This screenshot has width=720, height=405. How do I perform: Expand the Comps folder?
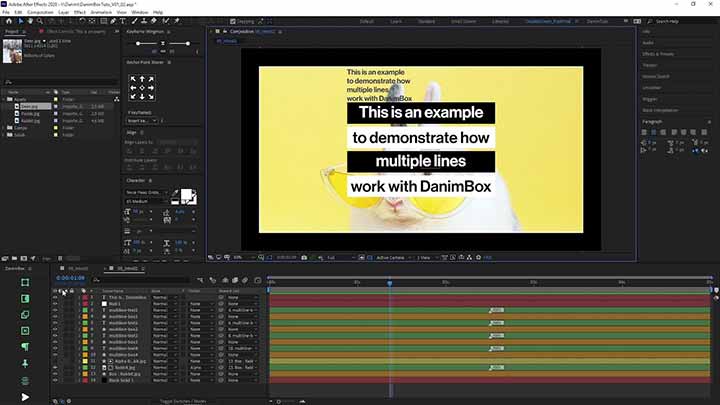[x=4, y=128]
